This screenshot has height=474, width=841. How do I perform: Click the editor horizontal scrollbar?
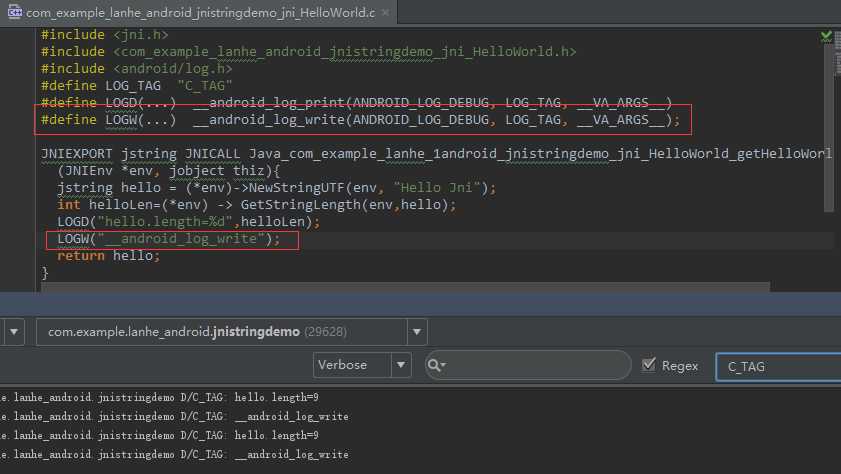pos(405,287)
